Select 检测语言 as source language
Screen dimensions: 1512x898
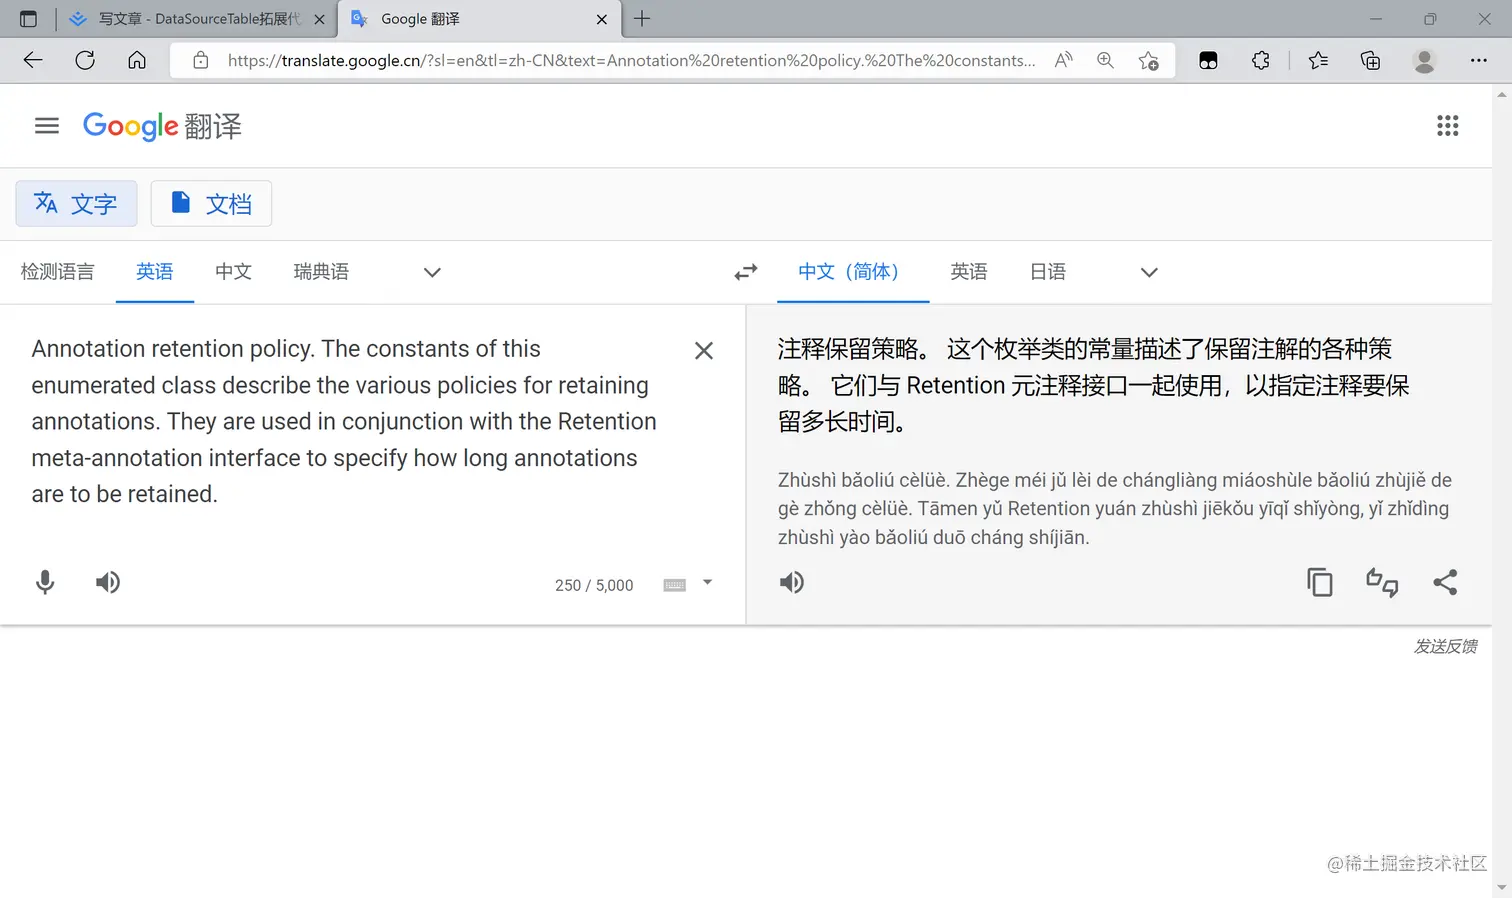point(58,272)
